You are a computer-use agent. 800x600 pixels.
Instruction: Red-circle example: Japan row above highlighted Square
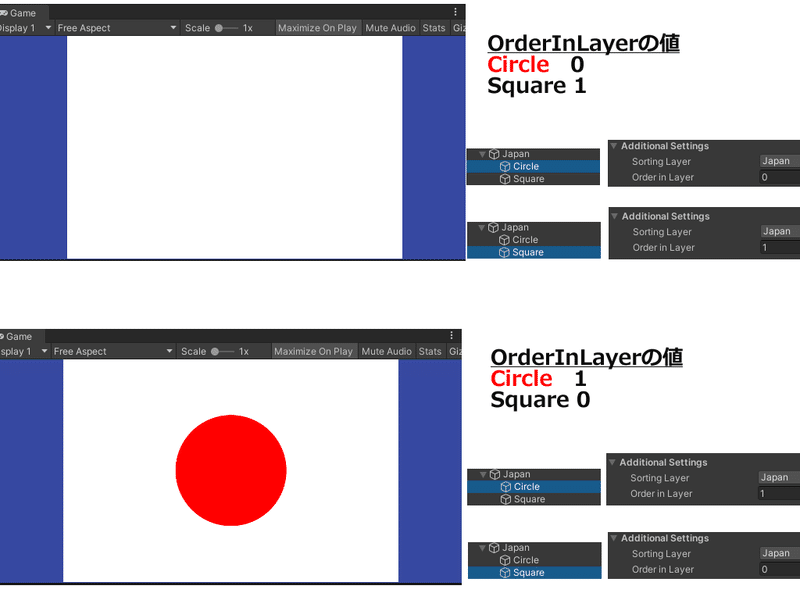[534, 548]
